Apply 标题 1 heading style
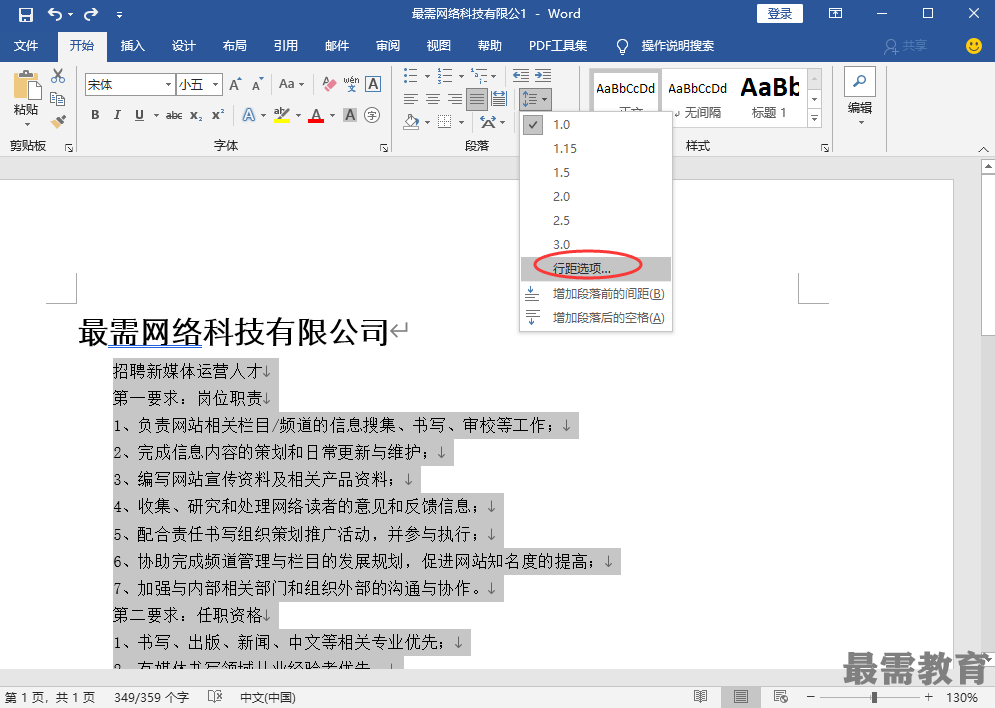 (769, 98)
